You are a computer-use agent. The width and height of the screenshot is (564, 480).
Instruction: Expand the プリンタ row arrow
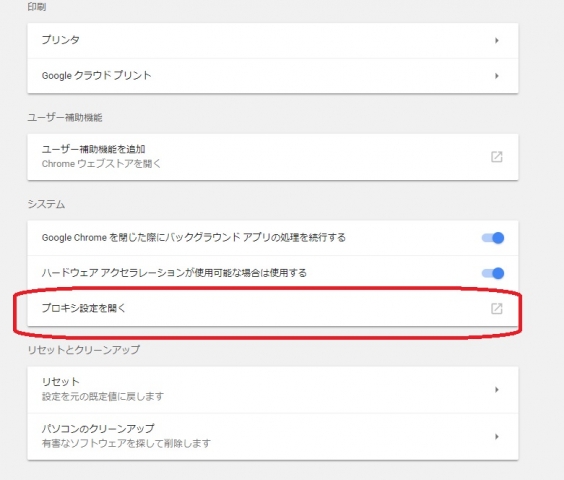tap(497, 40)
